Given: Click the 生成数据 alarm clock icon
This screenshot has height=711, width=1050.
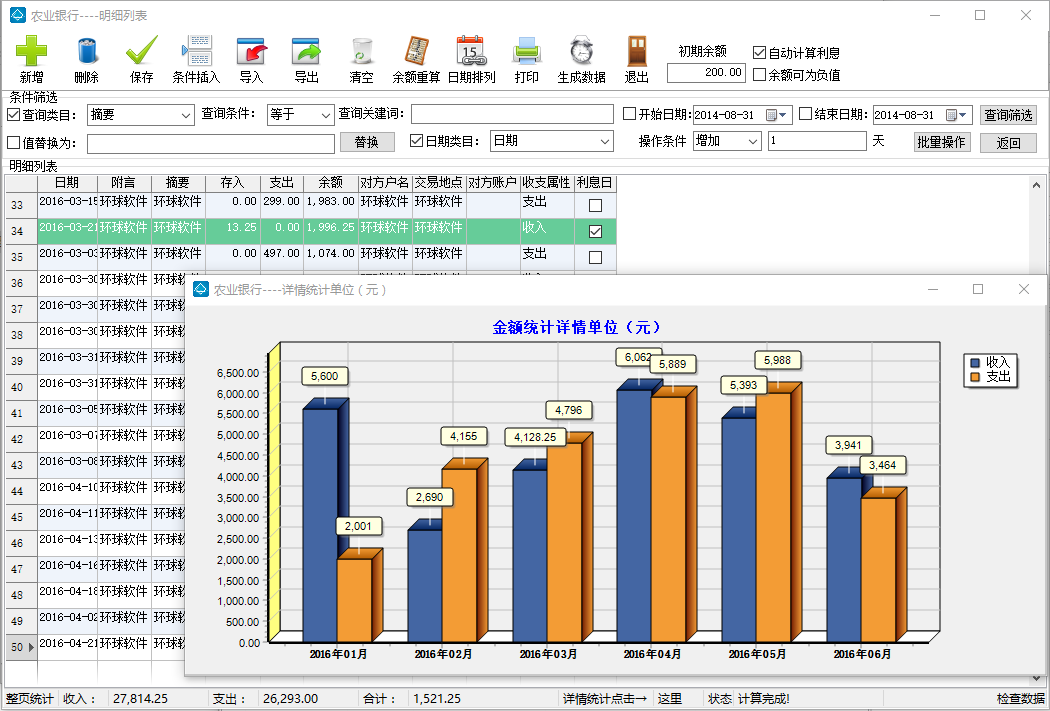Looking at the screenshot, I should tap(581, 51).
